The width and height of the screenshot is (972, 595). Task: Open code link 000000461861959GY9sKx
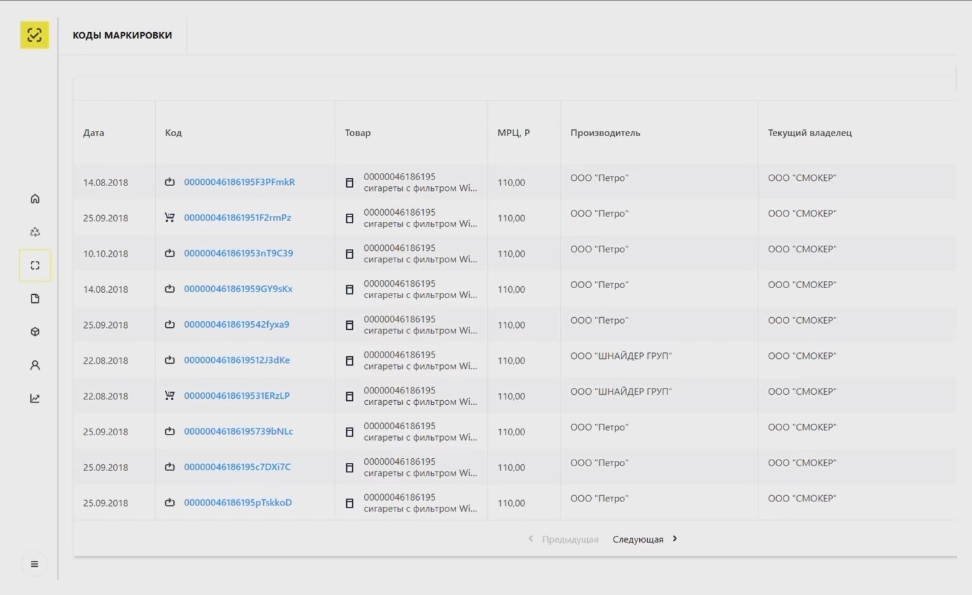(238, 289)
